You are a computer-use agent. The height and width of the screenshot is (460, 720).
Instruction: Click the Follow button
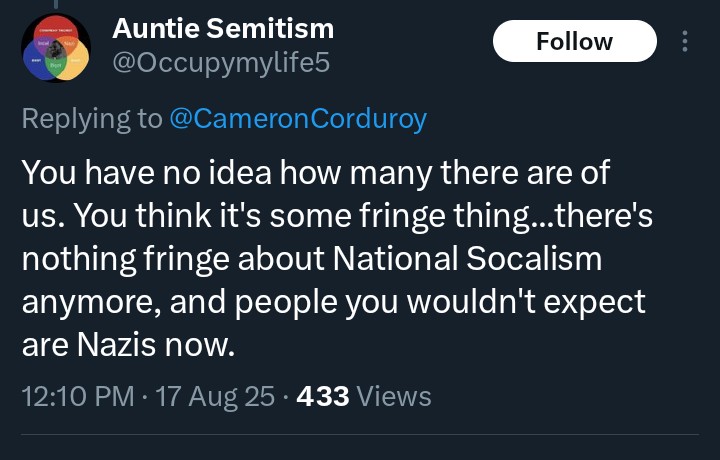click(x=574, y=41)
